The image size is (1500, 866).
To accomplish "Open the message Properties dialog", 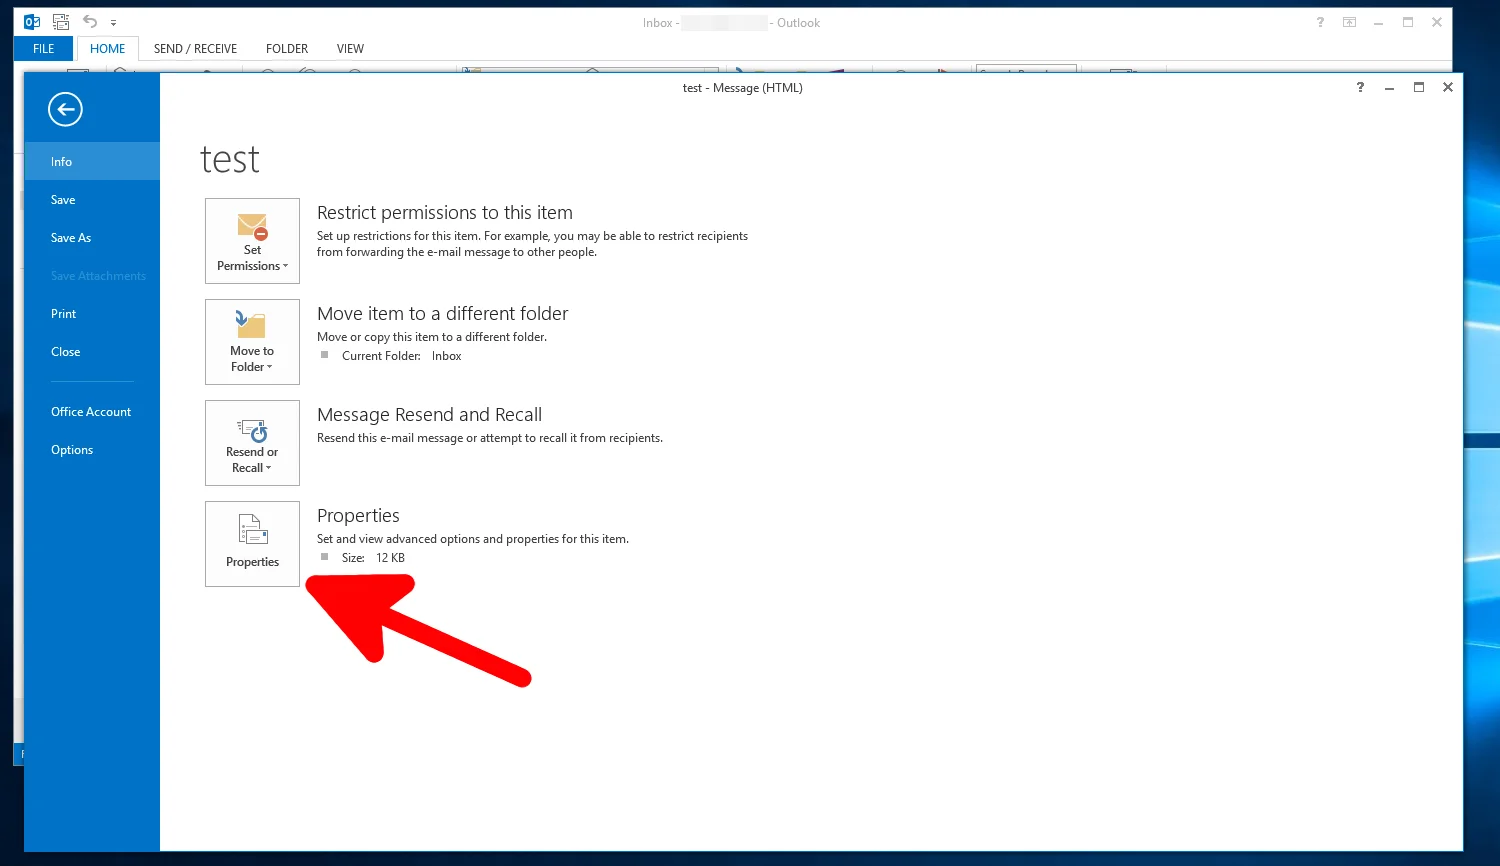I will [252, 543].
